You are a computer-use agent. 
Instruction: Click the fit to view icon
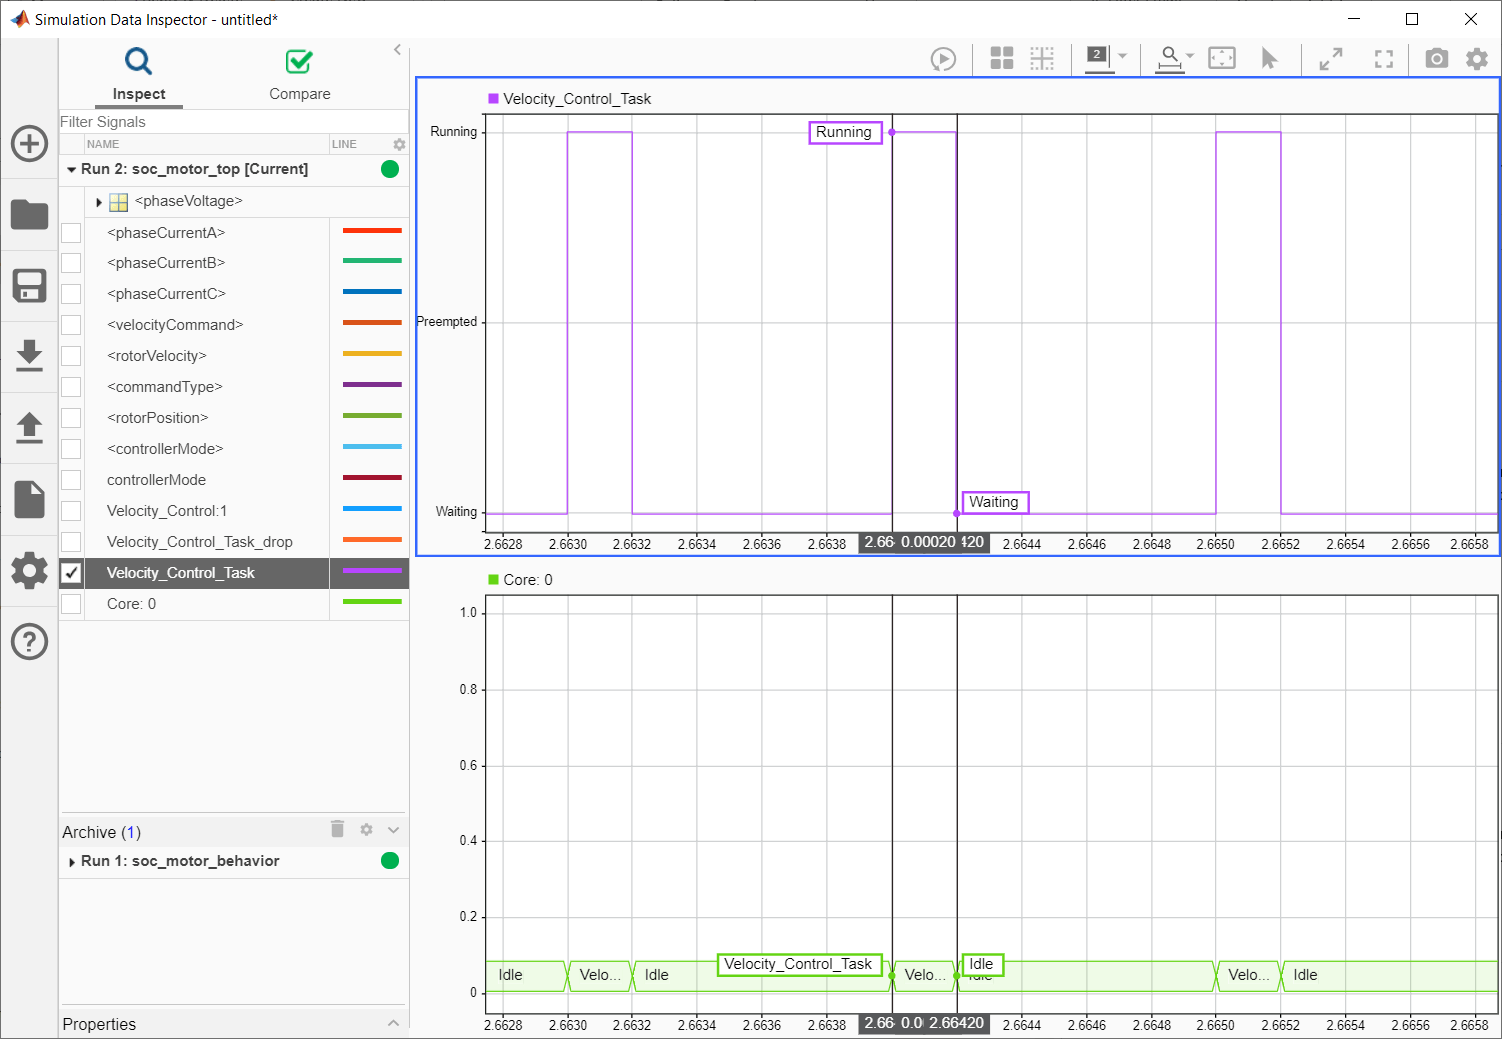[x=1222, y=59]
